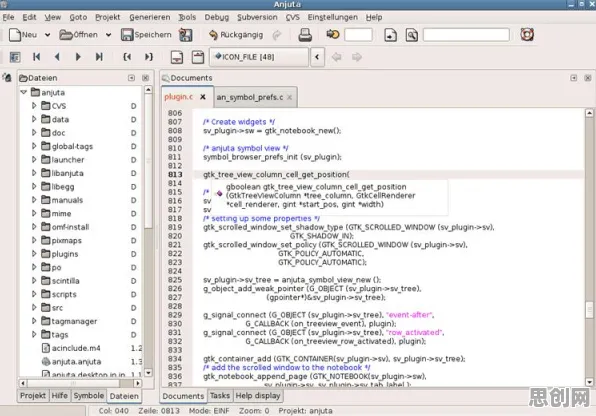Switch to the an_symbol_prefs.c tab
The image size is (596, 416).
pos(250,97)
